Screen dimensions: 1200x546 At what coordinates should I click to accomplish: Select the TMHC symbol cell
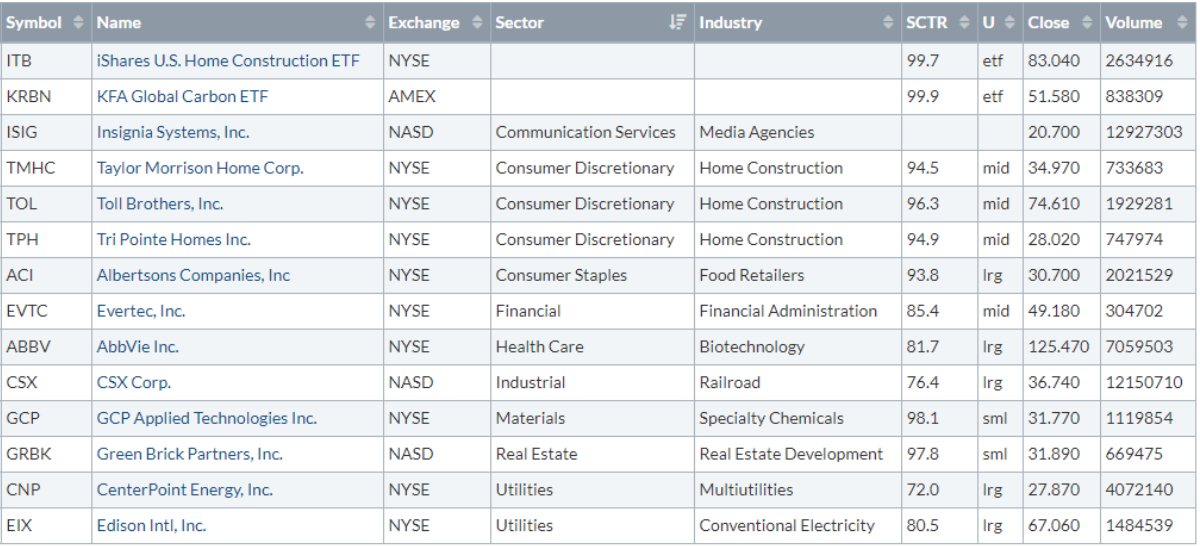coord(31,168)
